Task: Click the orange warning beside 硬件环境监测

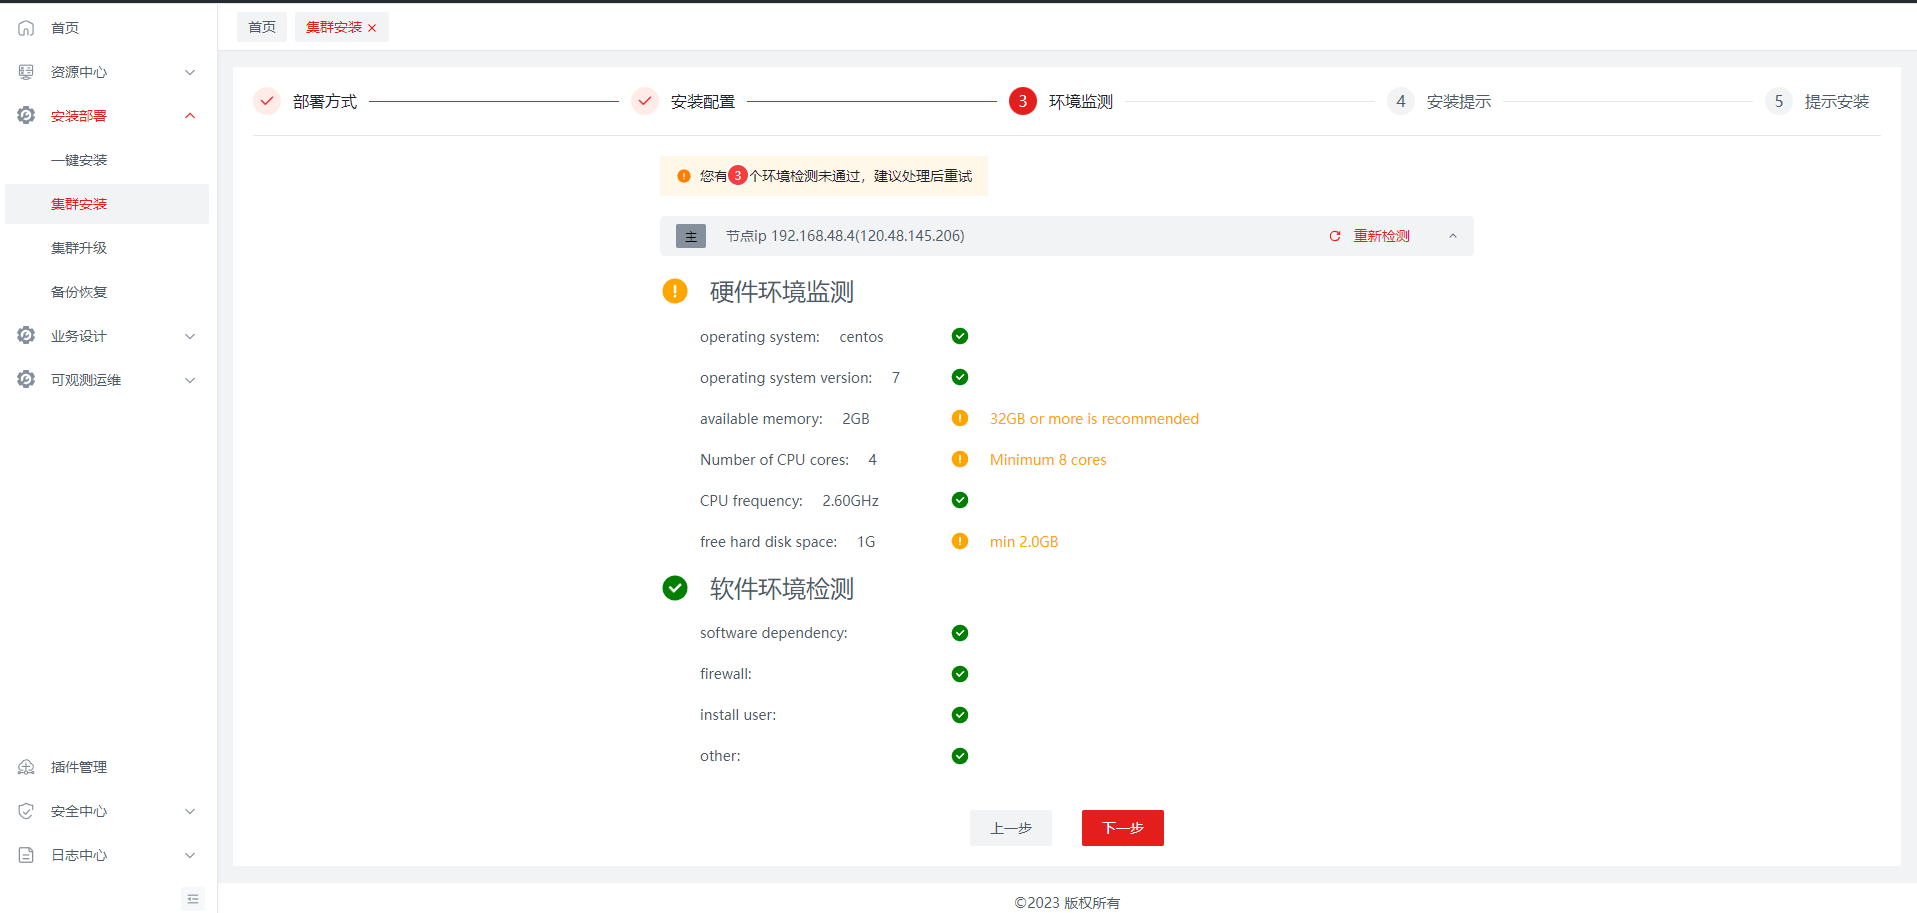Action: [x=675, y=291]
